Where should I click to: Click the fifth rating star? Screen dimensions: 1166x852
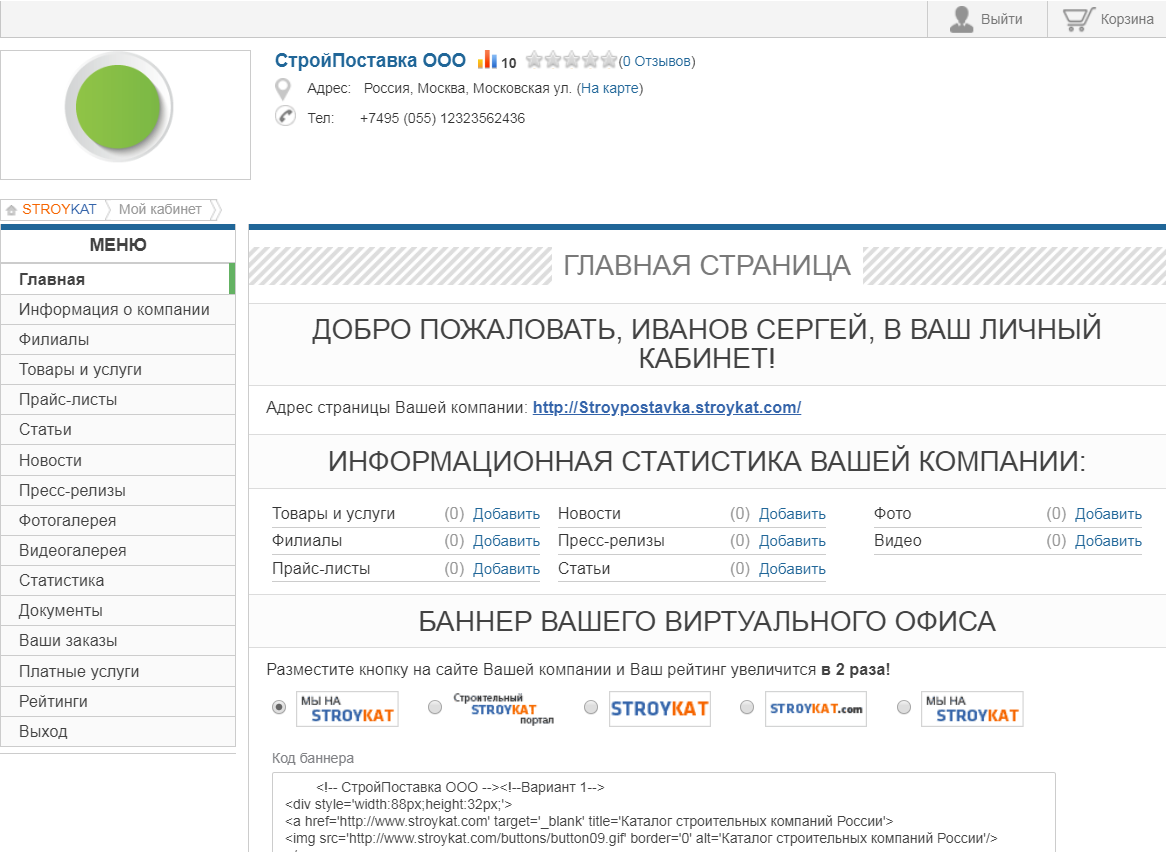pyautogui.click(x=608, y=60)
